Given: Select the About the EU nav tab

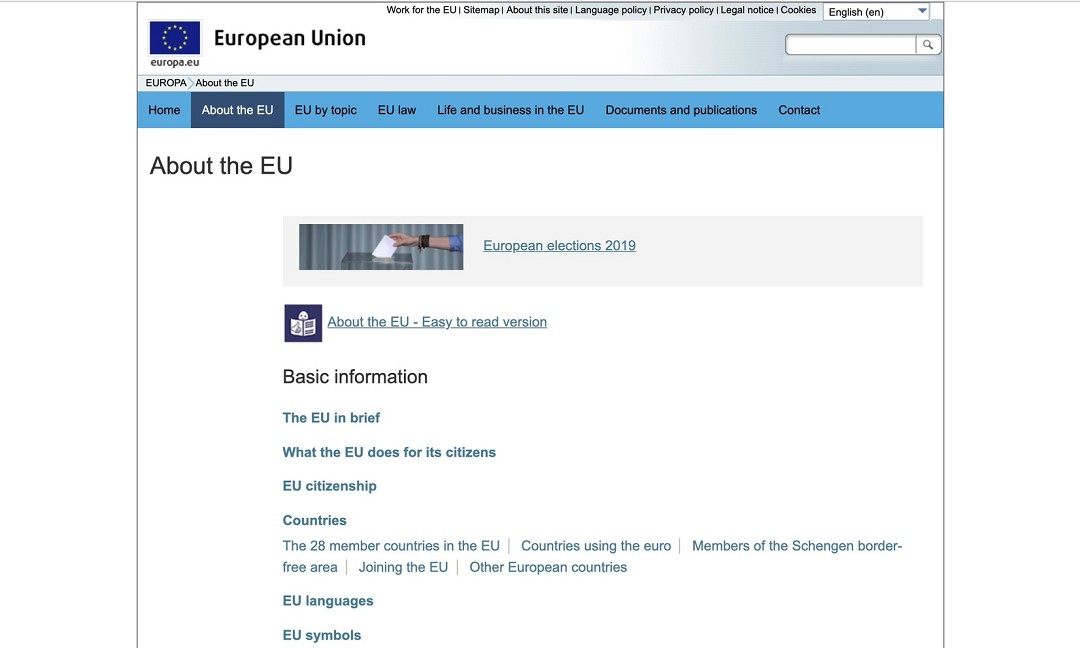Looking at the screenshot, I should [x=238, y=110].
